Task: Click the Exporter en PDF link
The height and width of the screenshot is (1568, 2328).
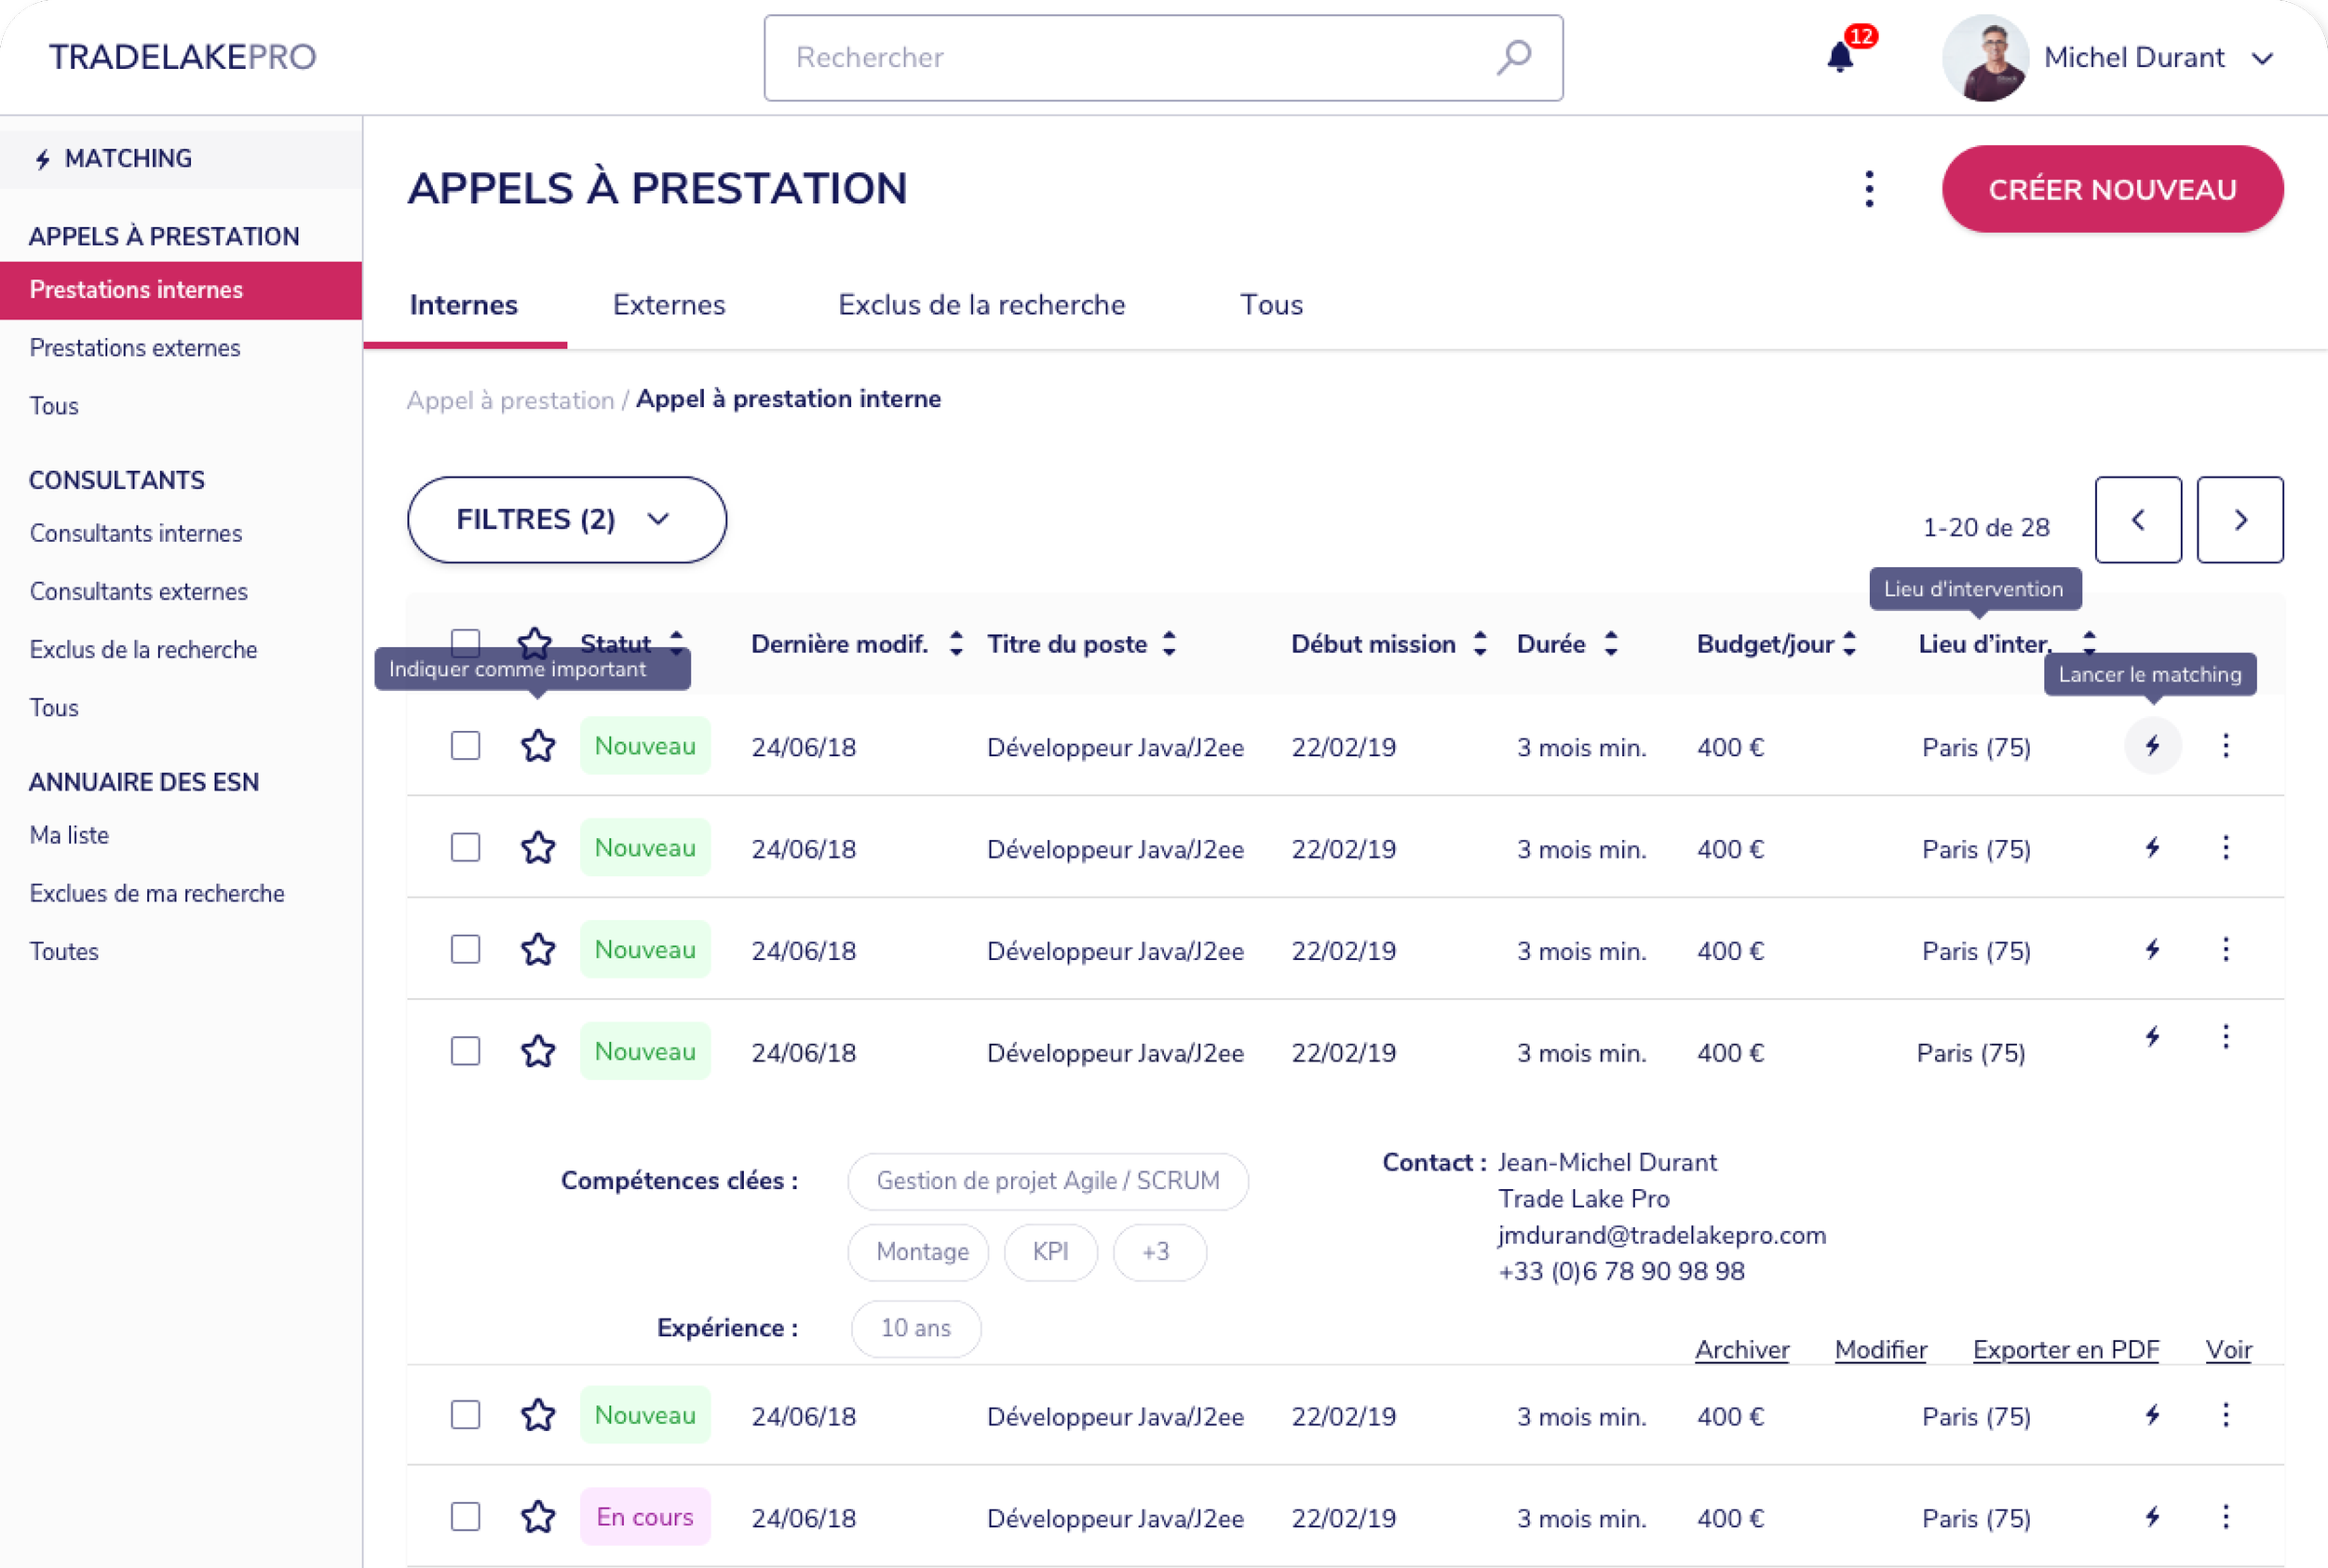Action: [x=2065, y=1350]
